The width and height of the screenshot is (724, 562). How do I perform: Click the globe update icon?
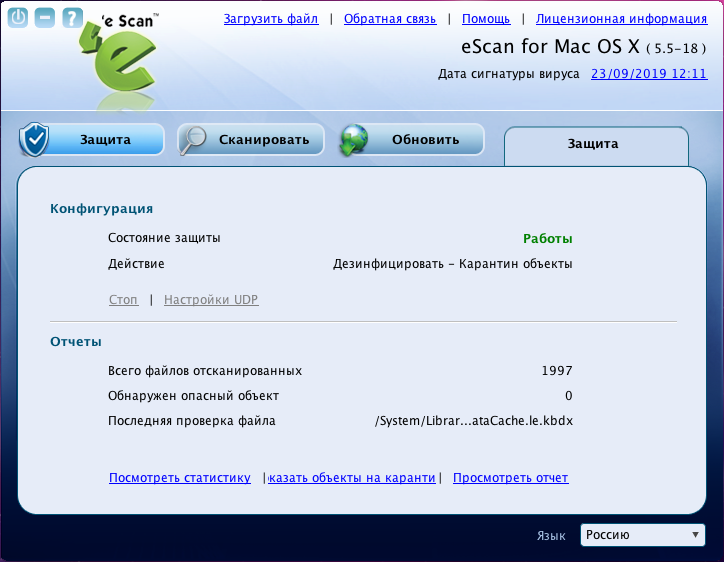click(354, 139)
